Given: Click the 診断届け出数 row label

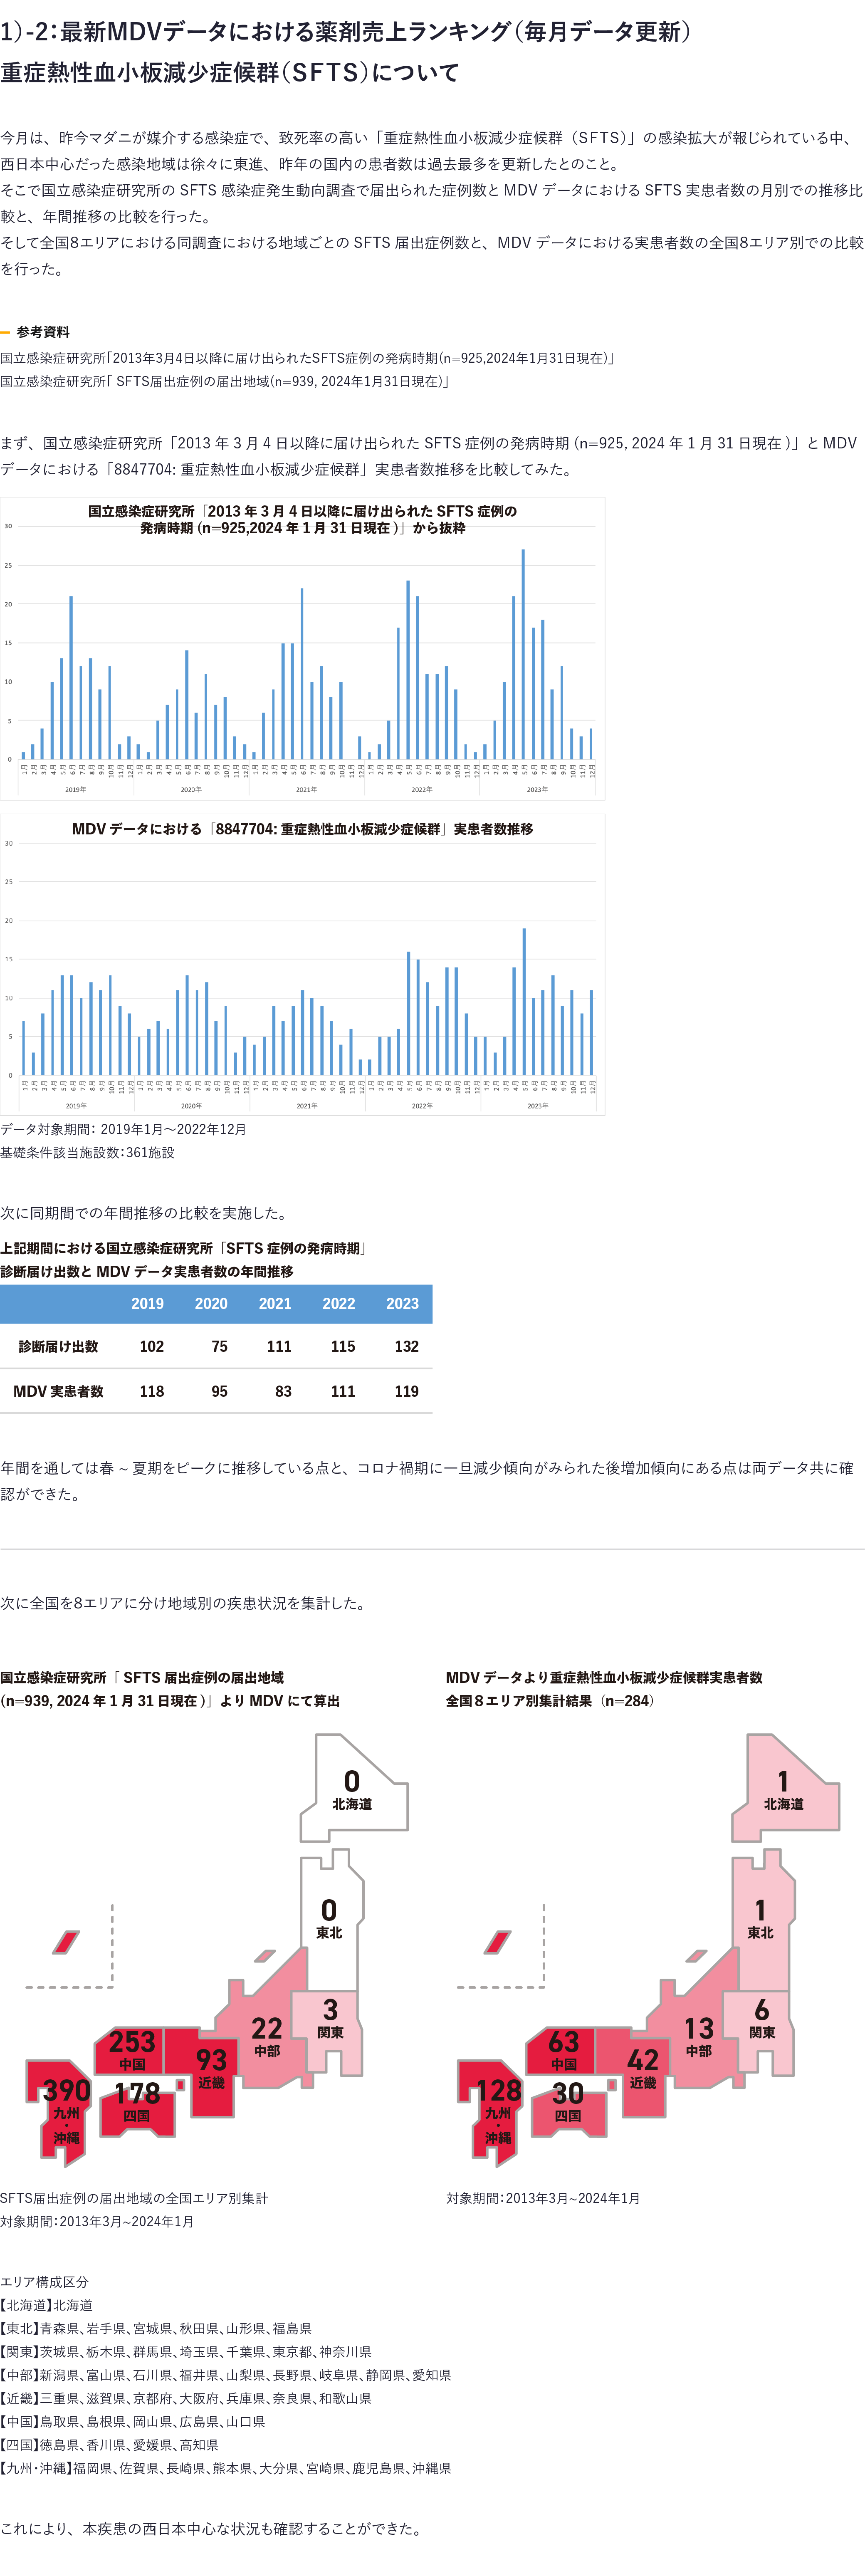Looking at the screenshot, I should pos(58,1347).
